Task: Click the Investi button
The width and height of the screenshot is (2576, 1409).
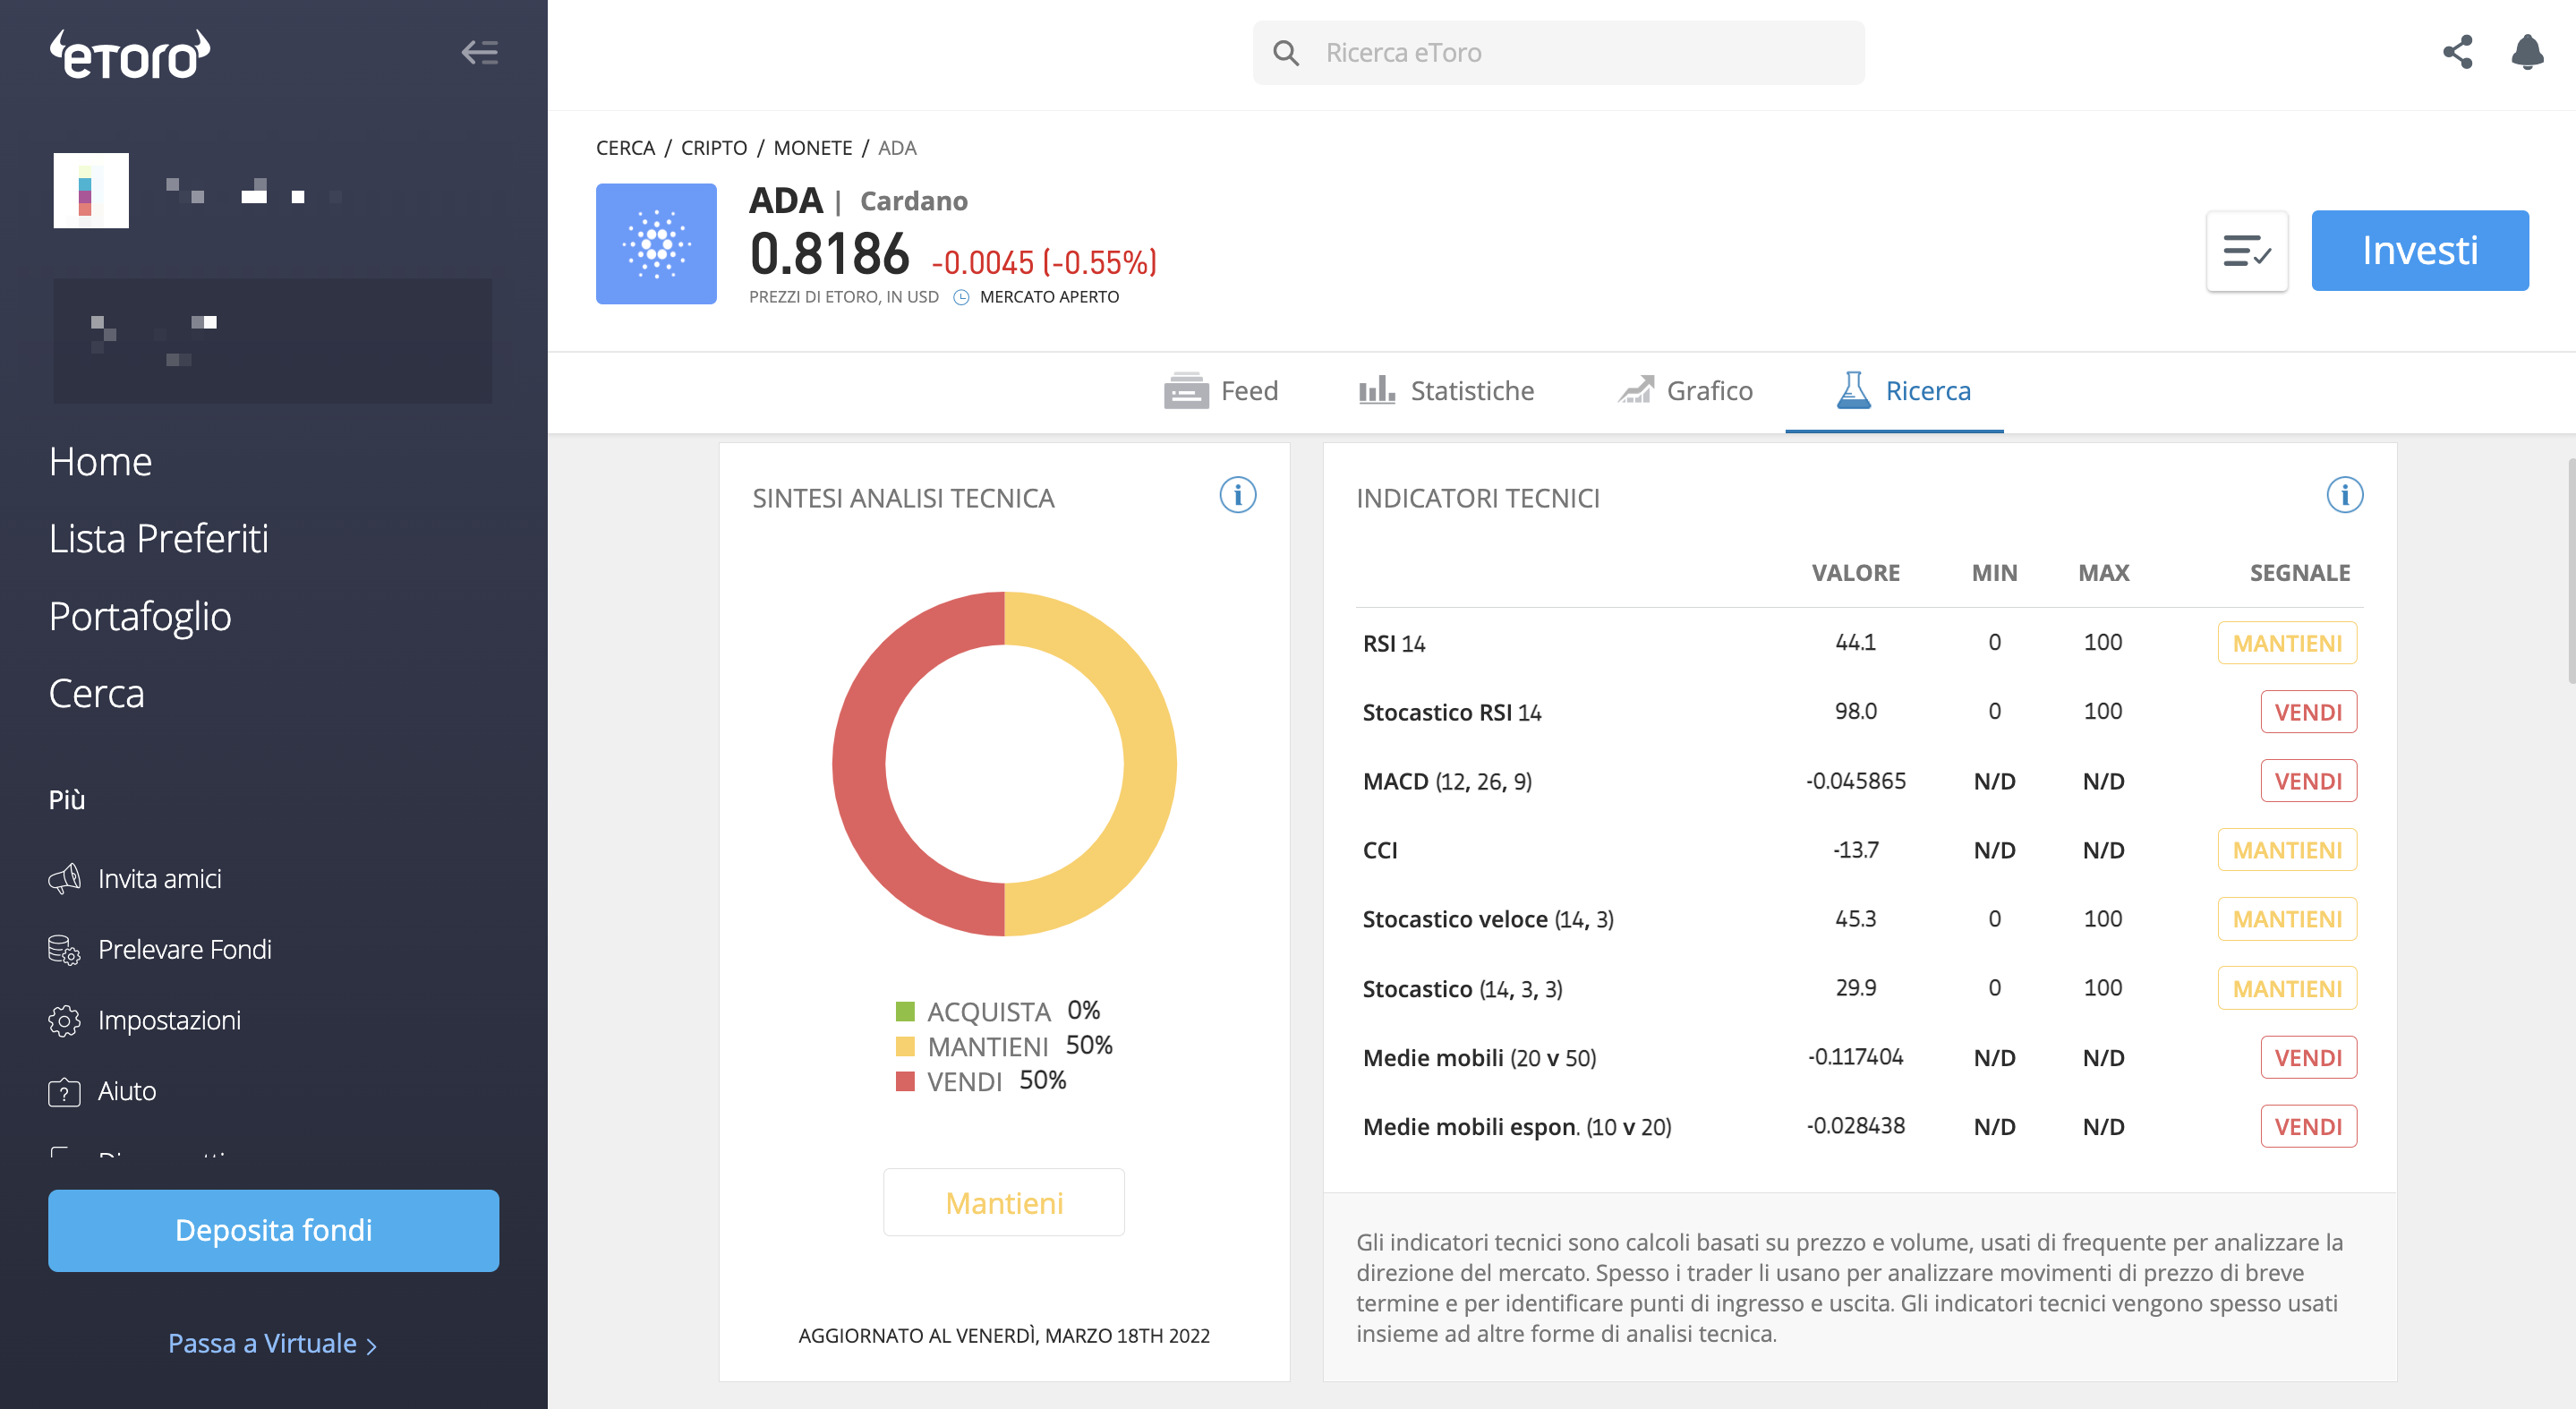Action: (x=2420, y=251)
